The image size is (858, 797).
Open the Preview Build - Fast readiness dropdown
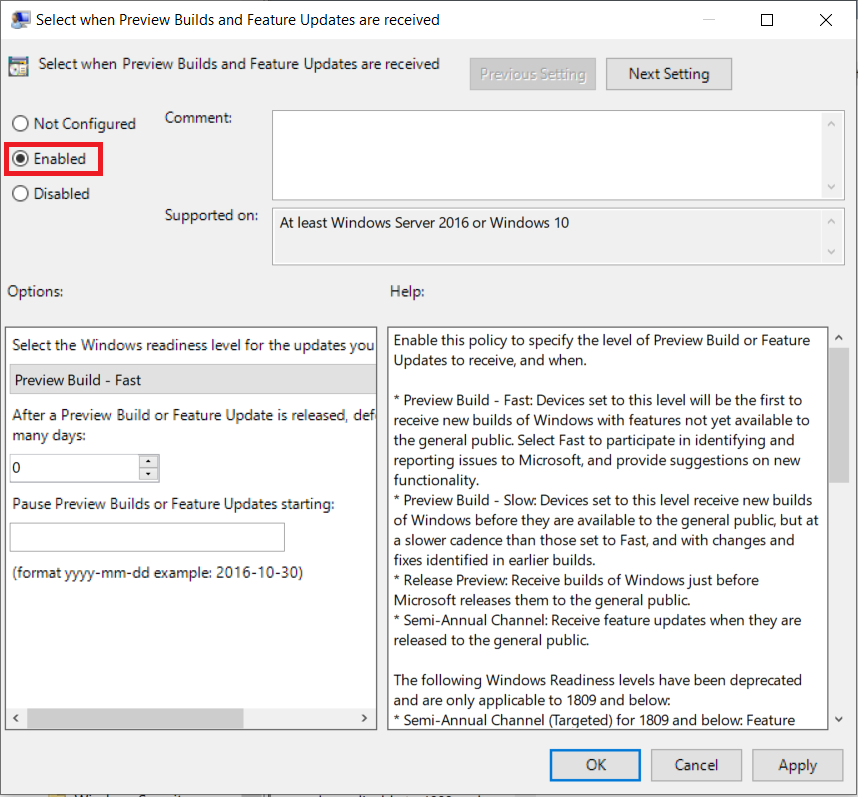click(192, 380)
